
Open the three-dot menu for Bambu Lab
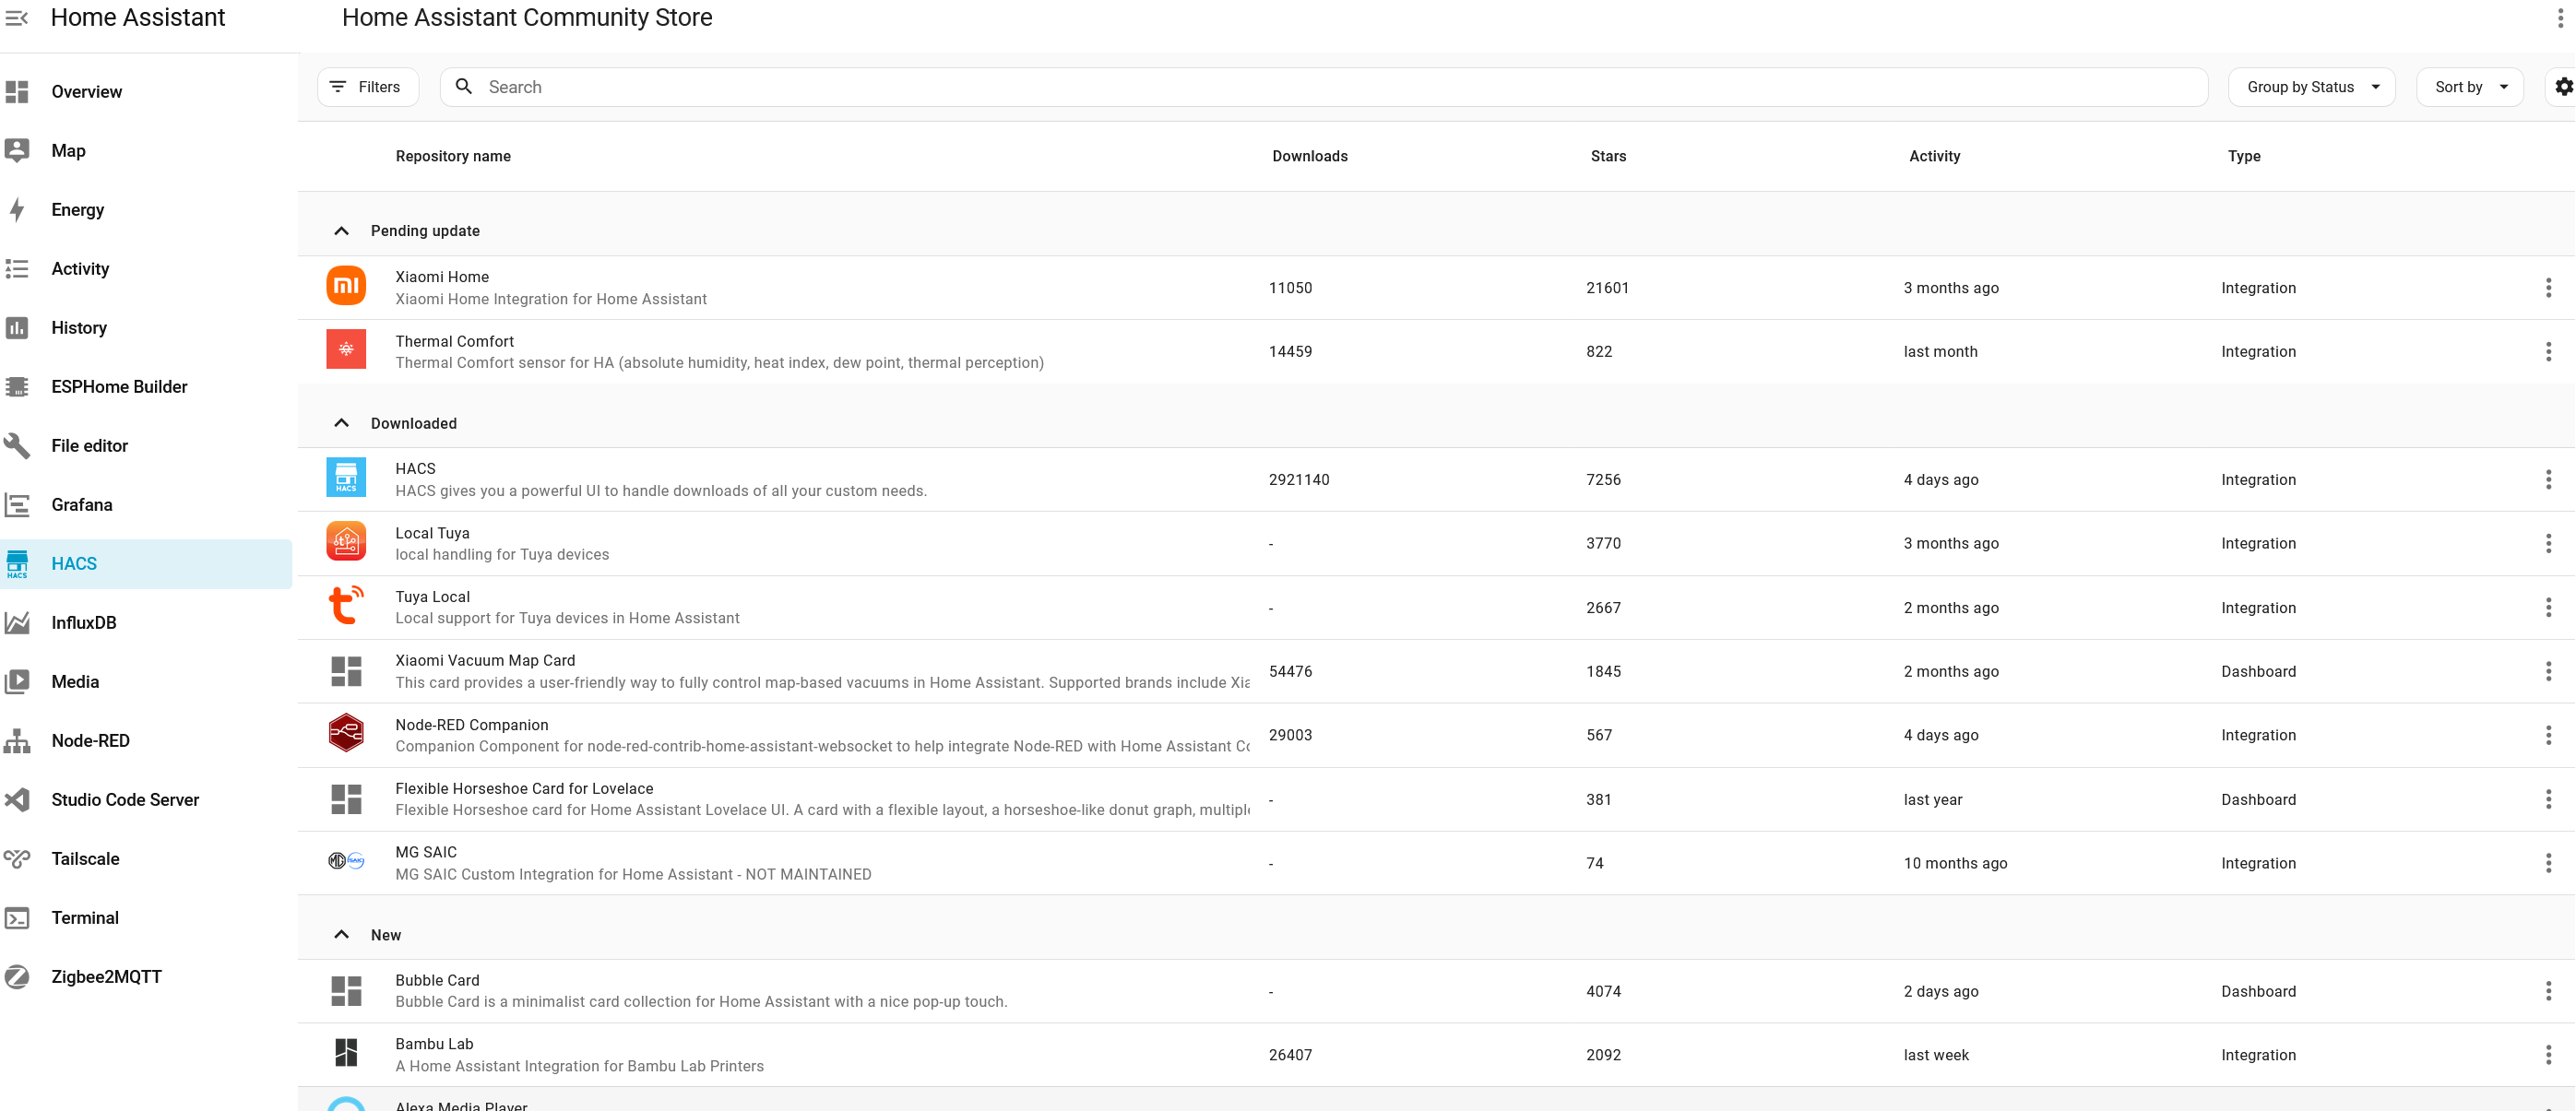click(2548, 1055)
